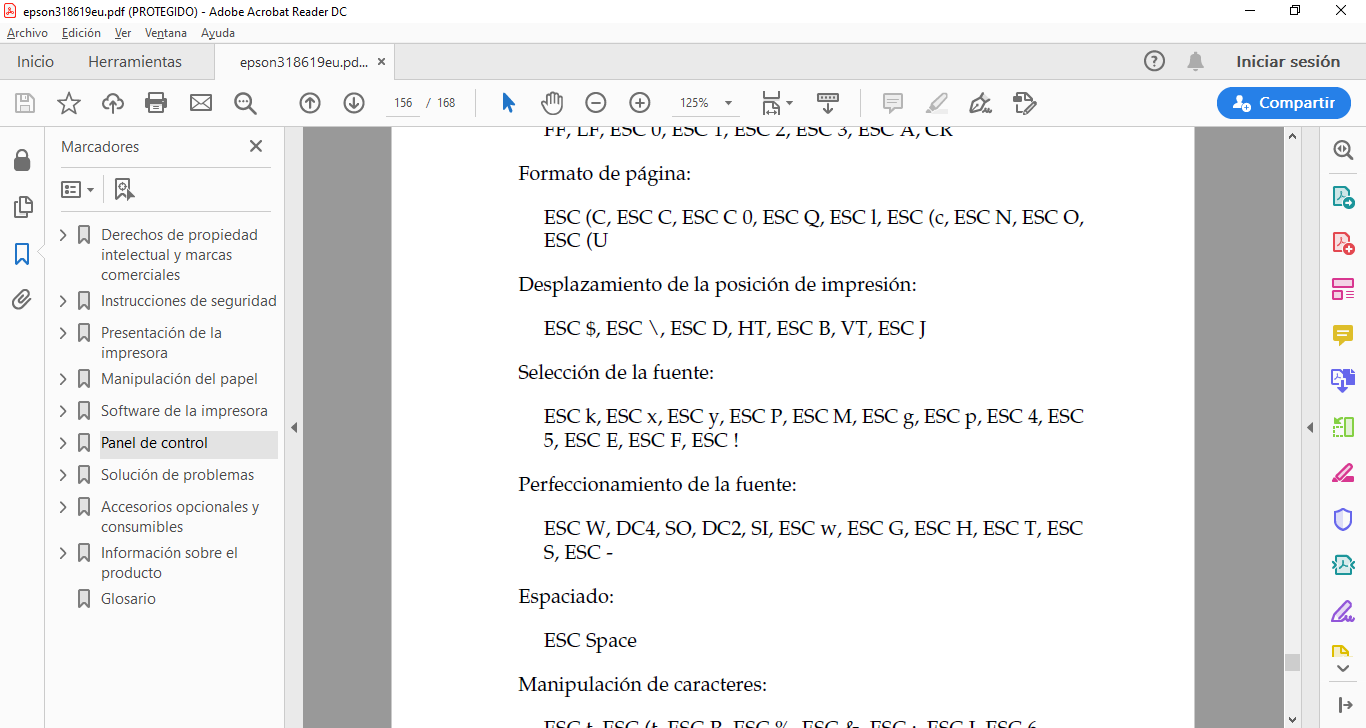Open page thumbnails panel icon
The height and width of the screenshot is (728, 1366).
point(22,207)
